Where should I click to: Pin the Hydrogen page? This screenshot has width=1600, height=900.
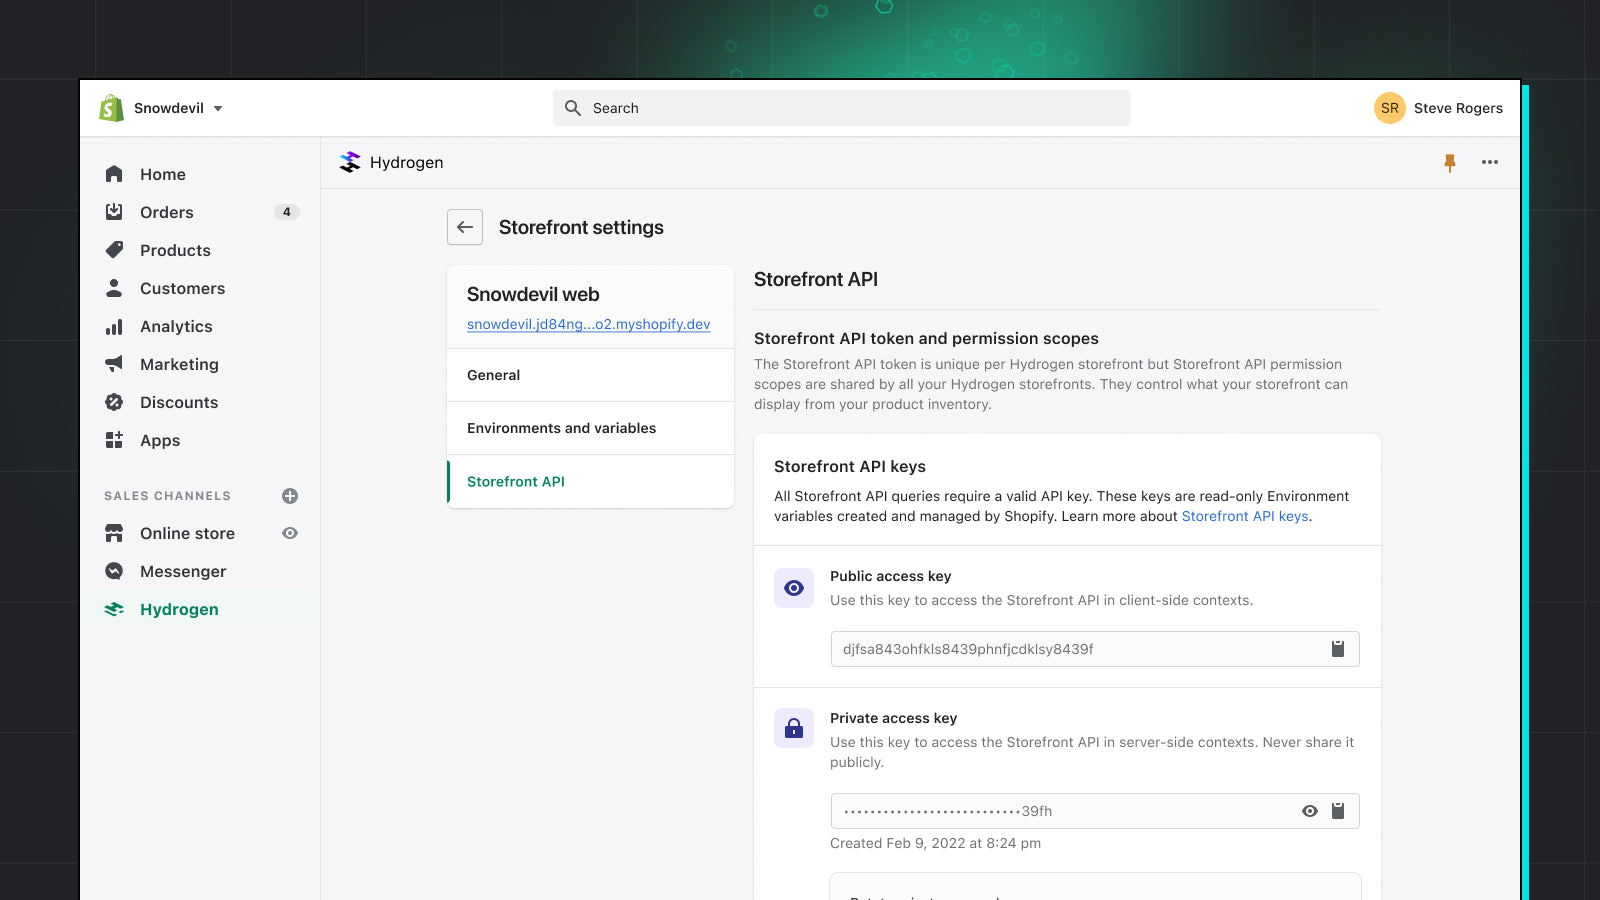tap(1449, 162)
